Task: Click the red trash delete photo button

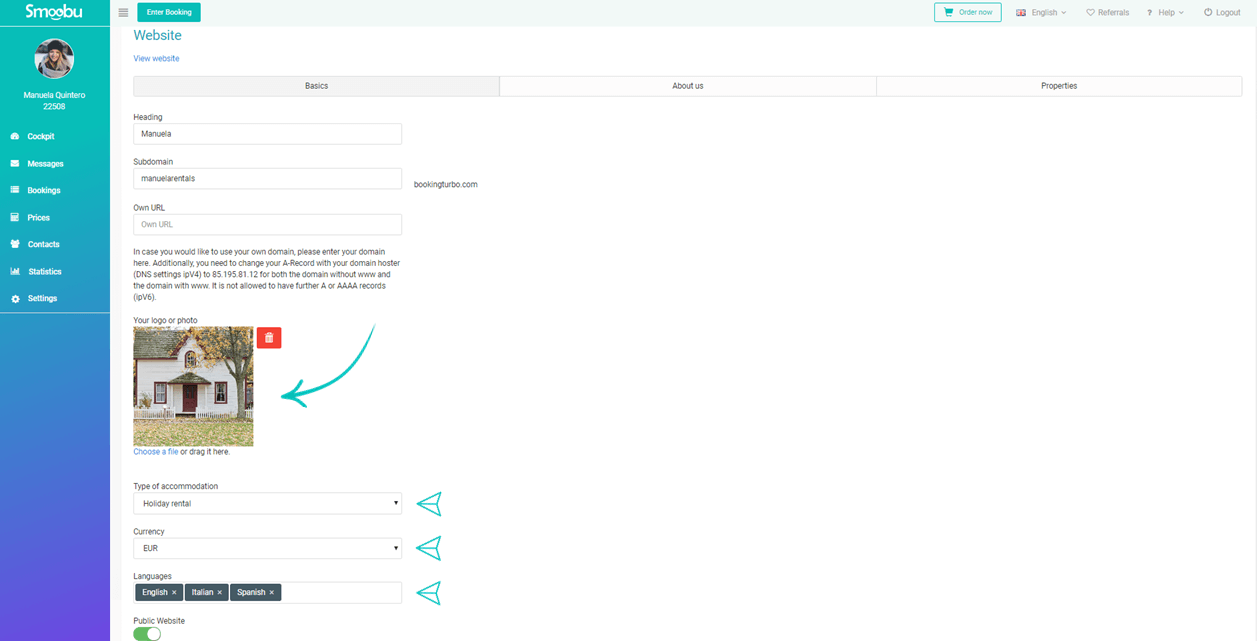Action: coord(269,338)
